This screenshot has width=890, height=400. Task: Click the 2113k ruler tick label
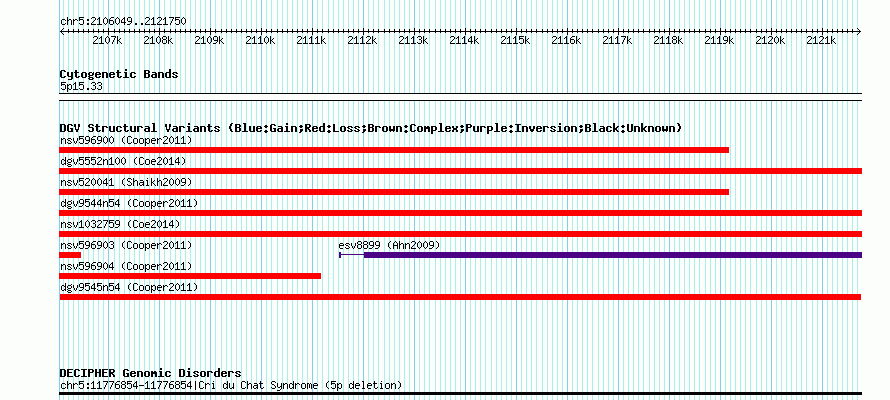(x=413, y=40)
